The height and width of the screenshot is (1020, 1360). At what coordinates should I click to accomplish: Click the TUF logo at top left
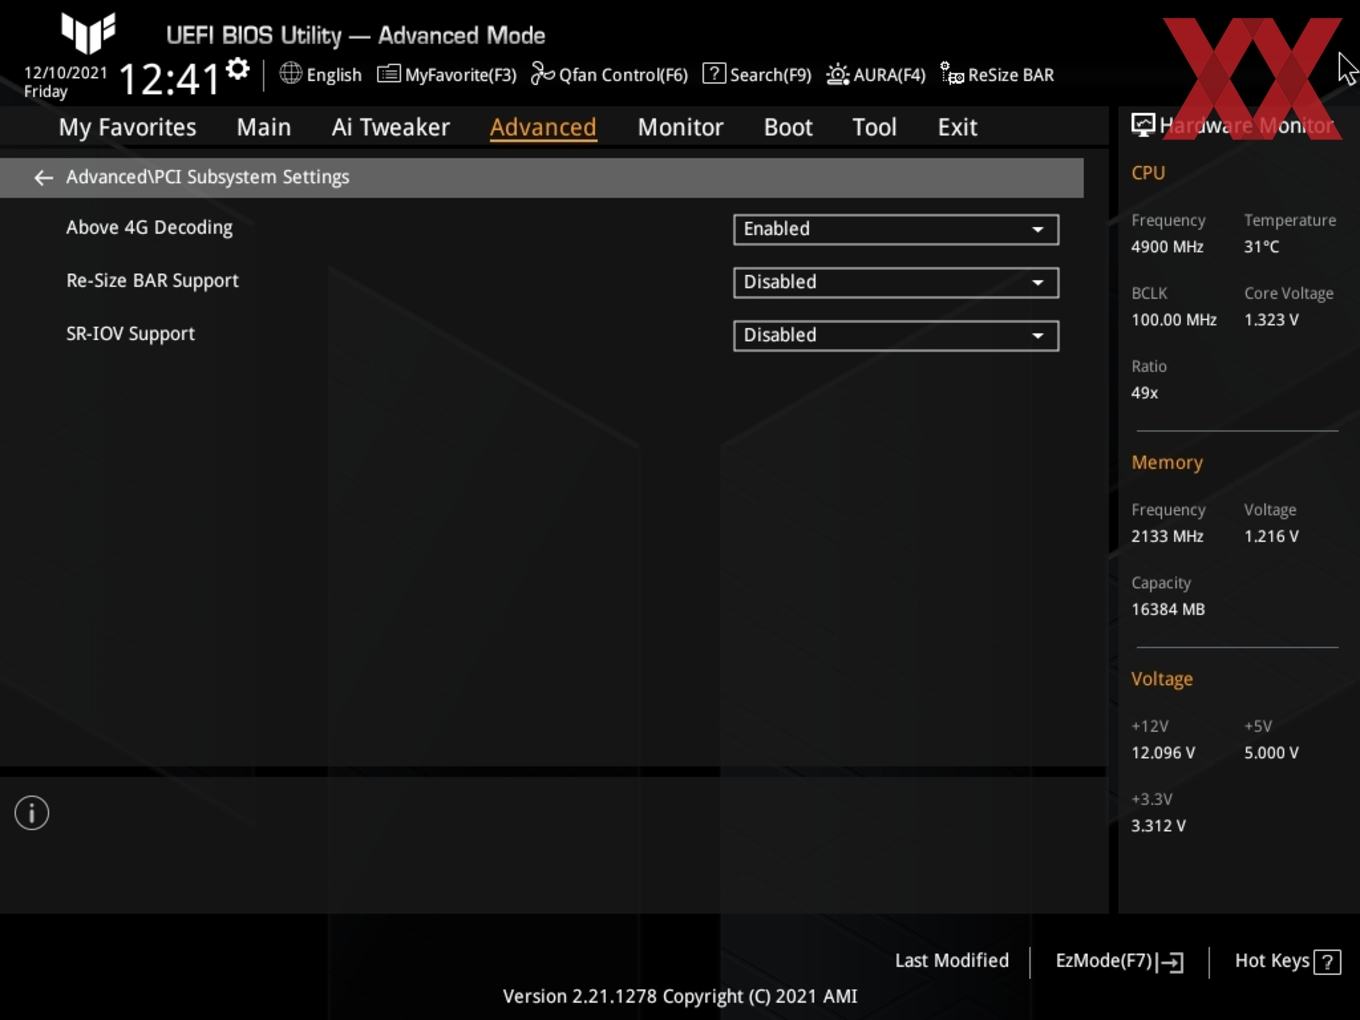click(x=88, y=32)
